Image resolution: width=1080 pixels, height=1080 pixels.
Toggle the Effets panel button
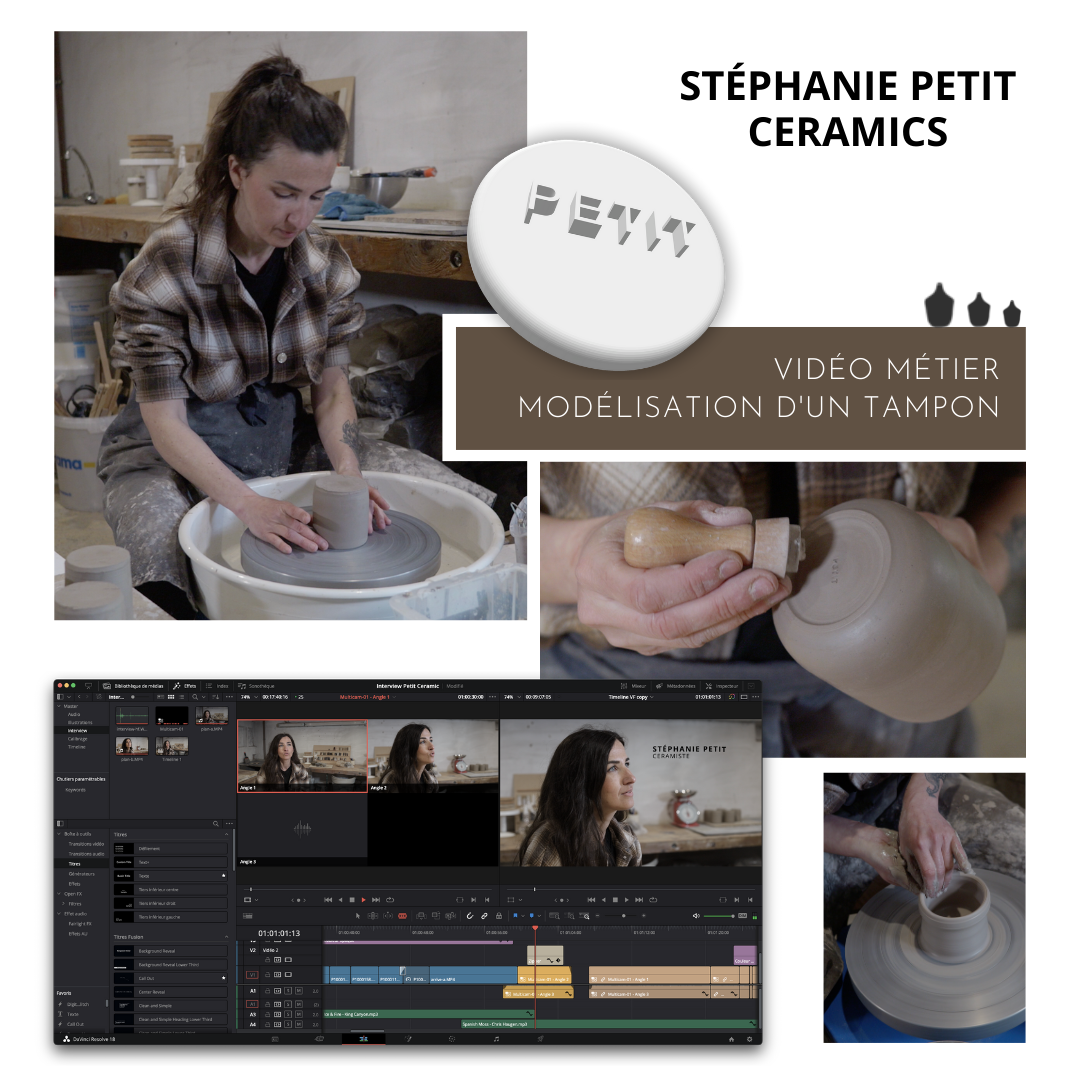click(184, 686)
